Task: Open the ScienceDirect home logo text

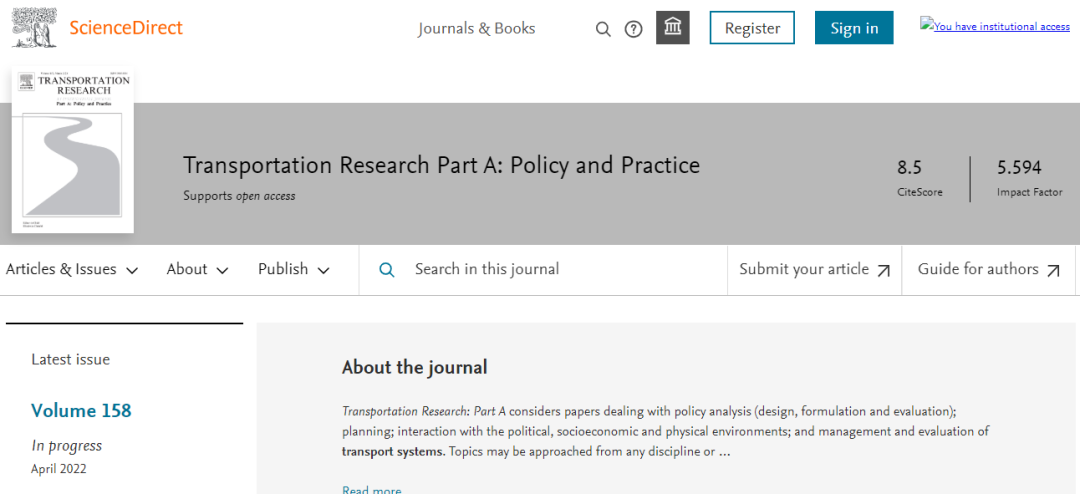Action: click(126, 28)
